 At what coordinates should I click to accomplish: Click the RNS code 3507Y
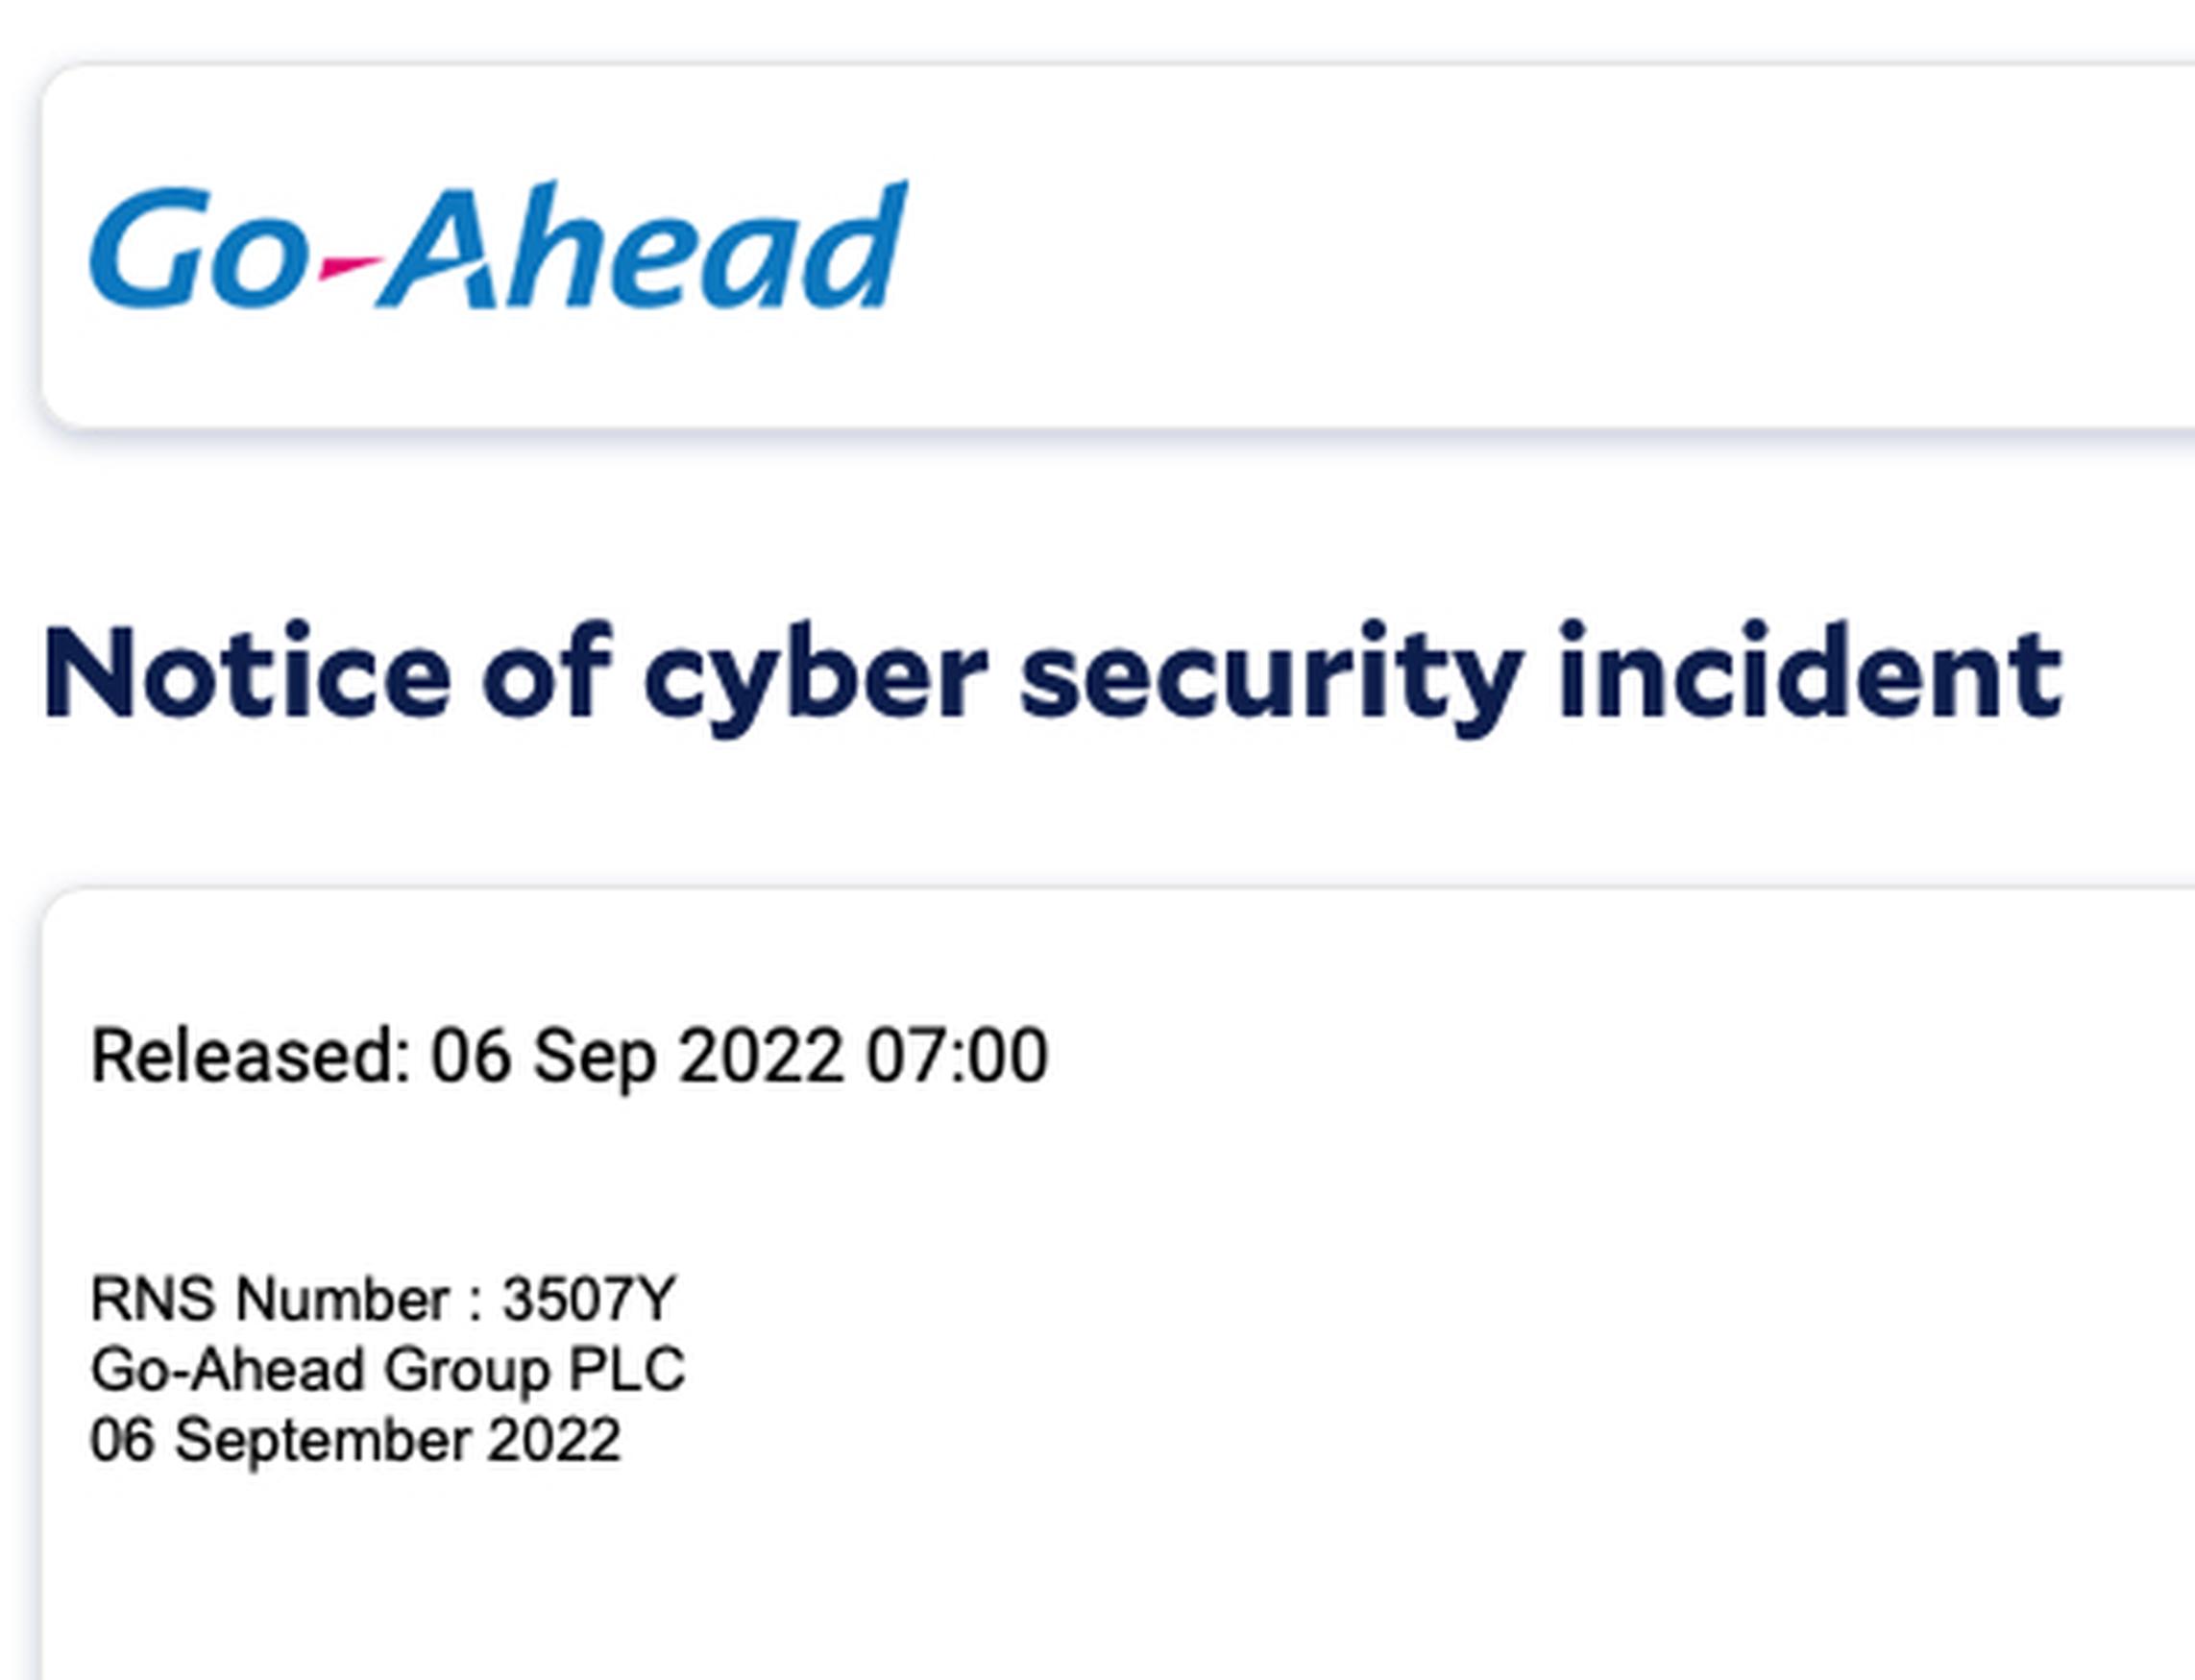pyautogui.click(x=589, y=1299)
